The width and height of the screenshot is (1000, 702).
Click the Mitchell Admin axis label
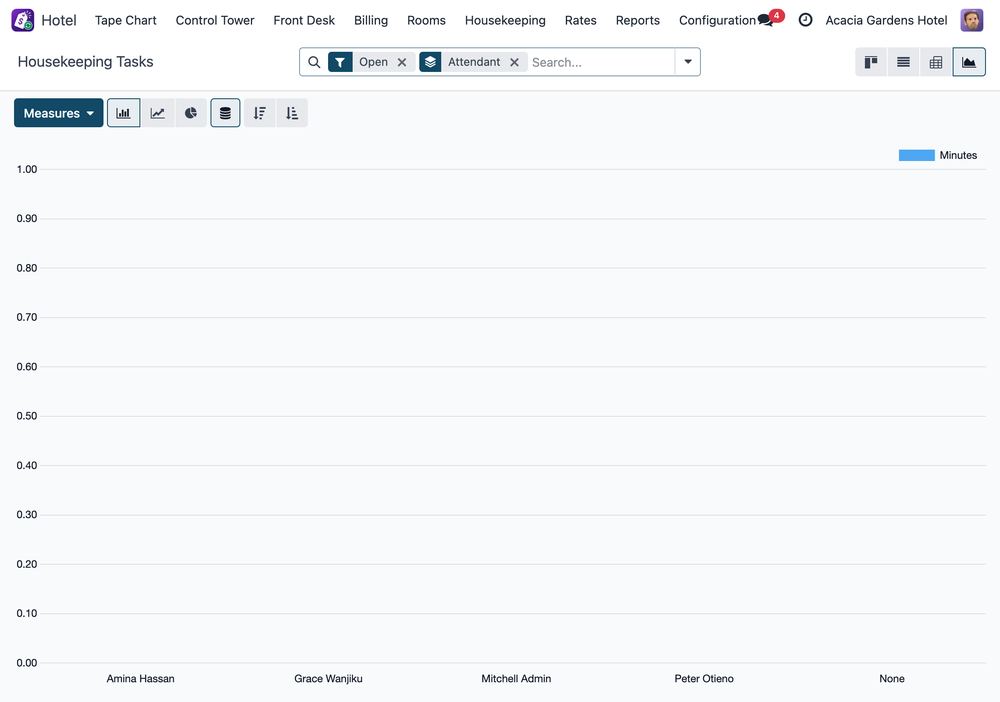tap(516, 678)
